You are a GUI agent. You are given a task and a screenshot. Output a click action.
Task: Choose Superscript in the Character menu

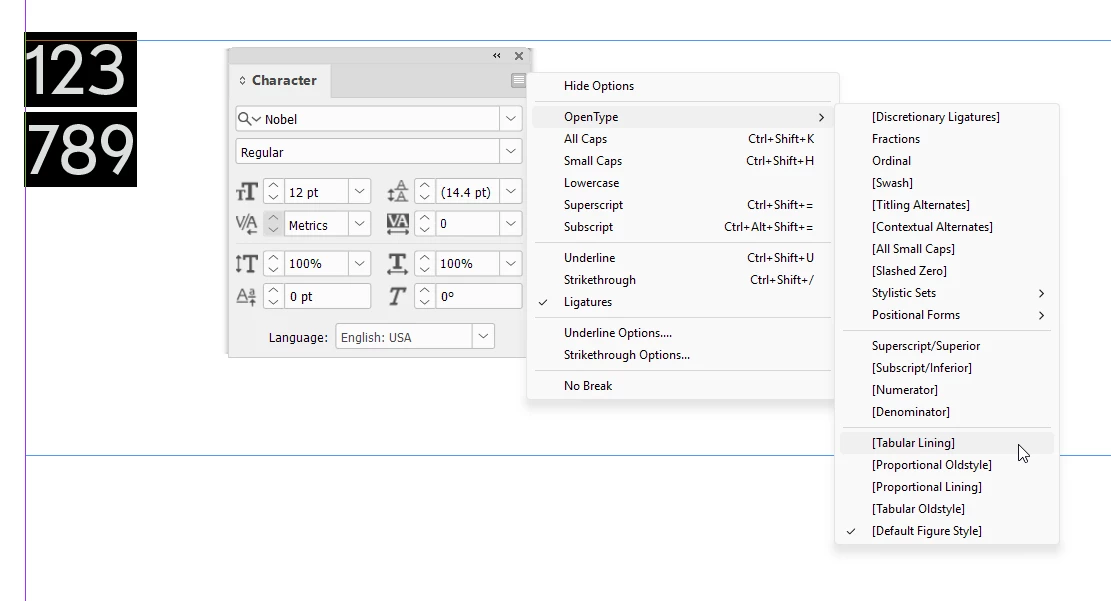click(x=682, y=205)
